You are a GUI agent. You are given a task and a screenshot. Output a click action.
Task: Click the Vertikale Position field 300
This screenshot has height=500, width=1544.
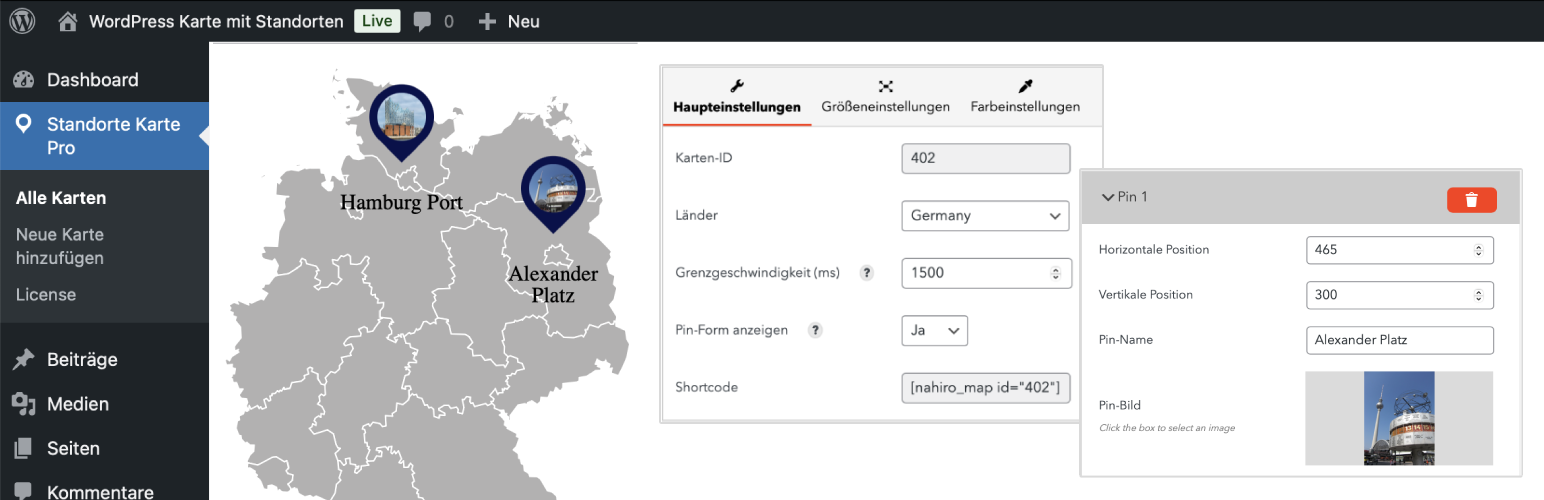coord(1399,295)
